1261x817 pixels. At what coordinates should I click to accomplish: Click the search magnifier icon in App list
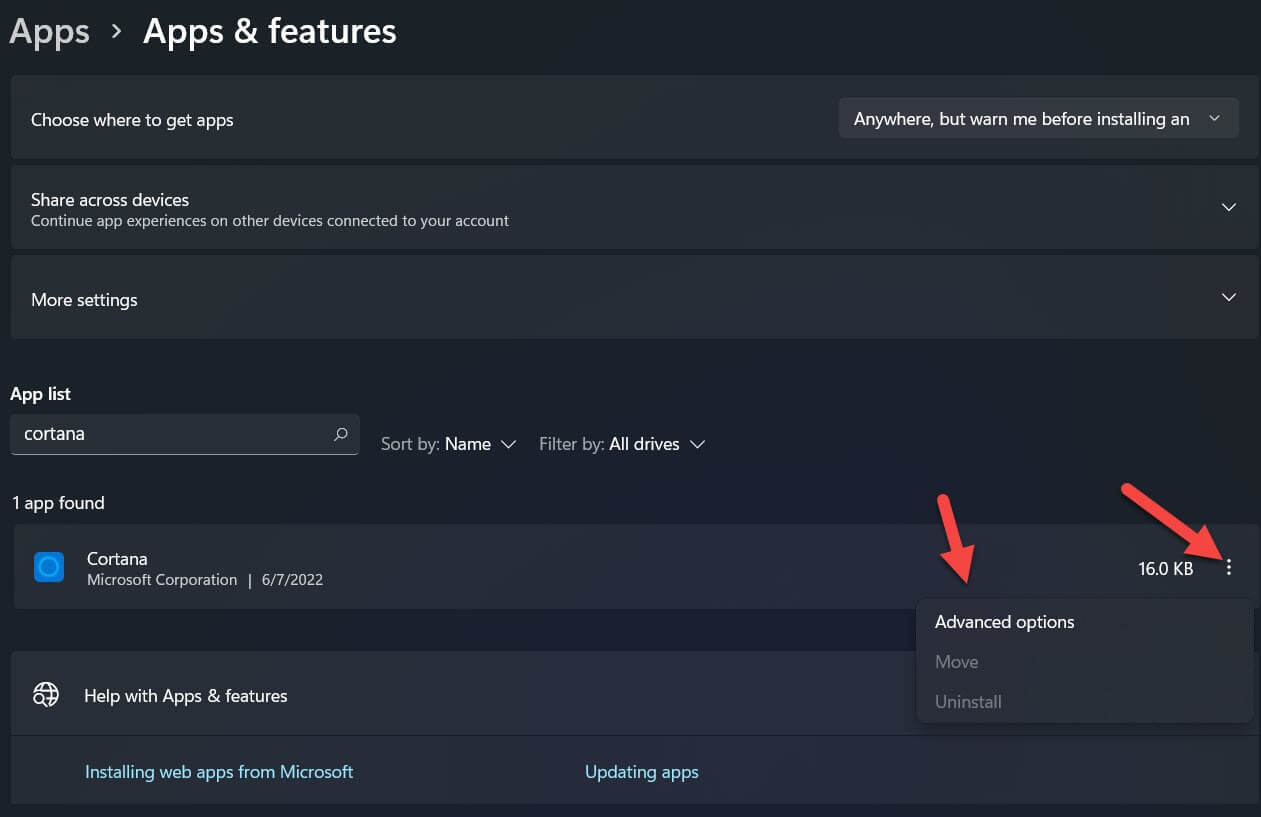pyautogui.click(x=341, y=434)
